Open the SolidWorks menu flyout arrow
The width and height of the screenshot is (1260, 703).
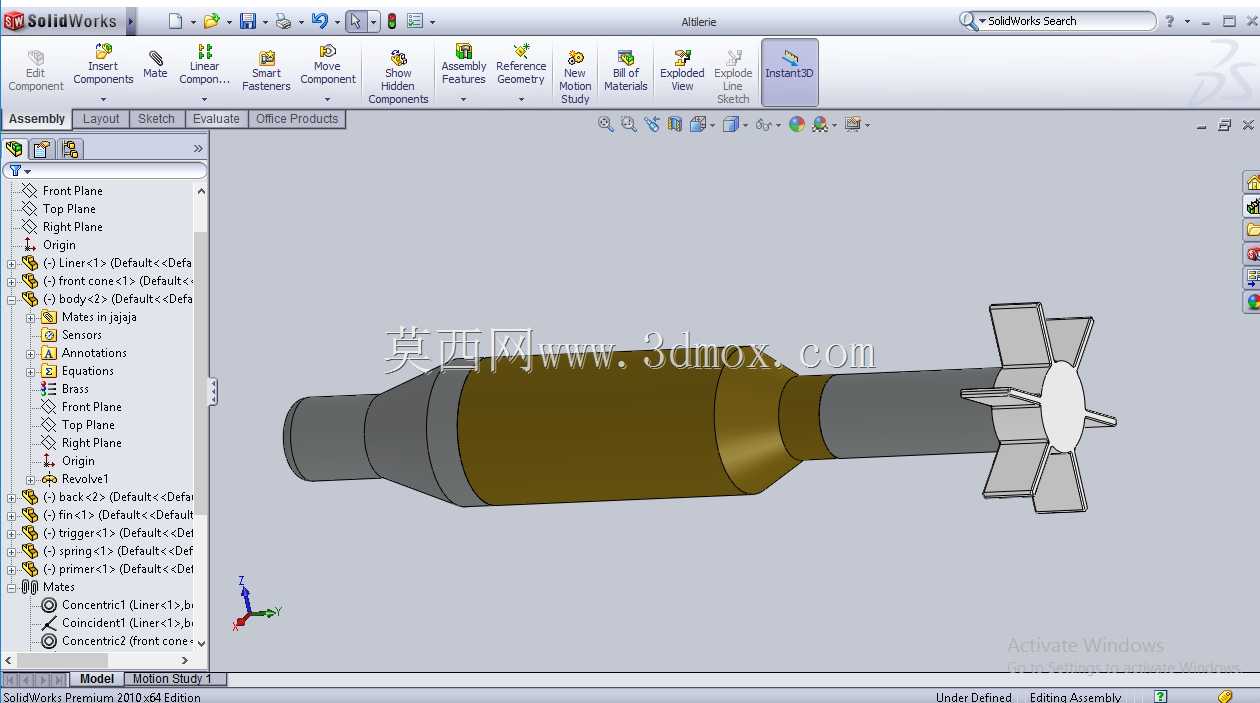tap(132, 21)
